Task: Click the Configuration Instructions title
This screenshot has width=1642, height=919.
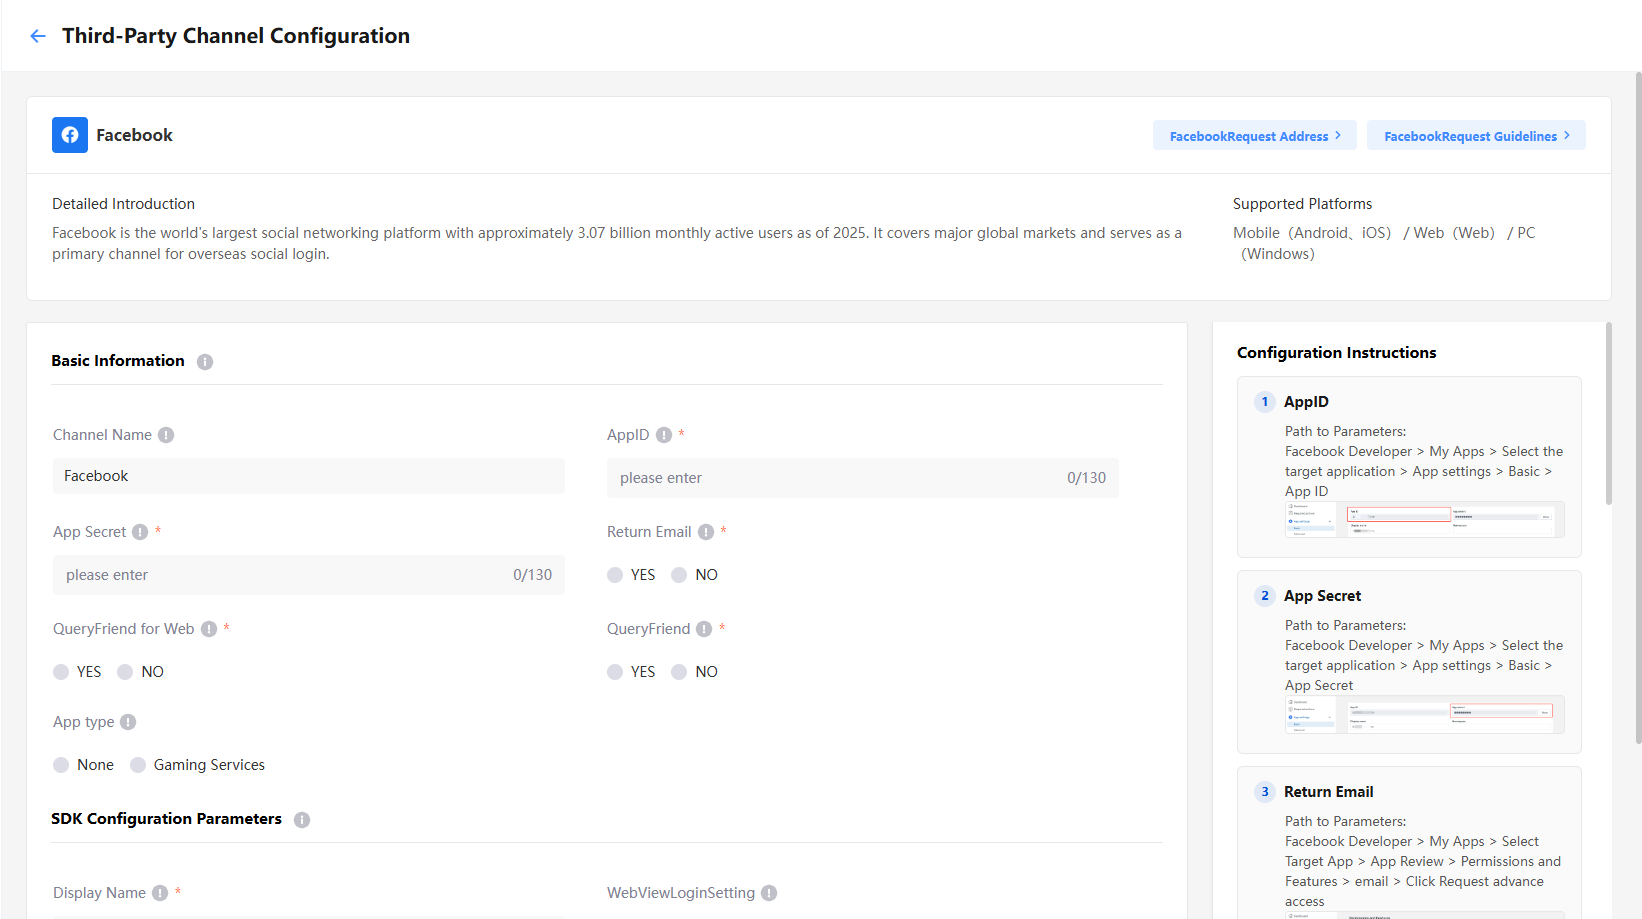Action: click(x=1337, y=353)
